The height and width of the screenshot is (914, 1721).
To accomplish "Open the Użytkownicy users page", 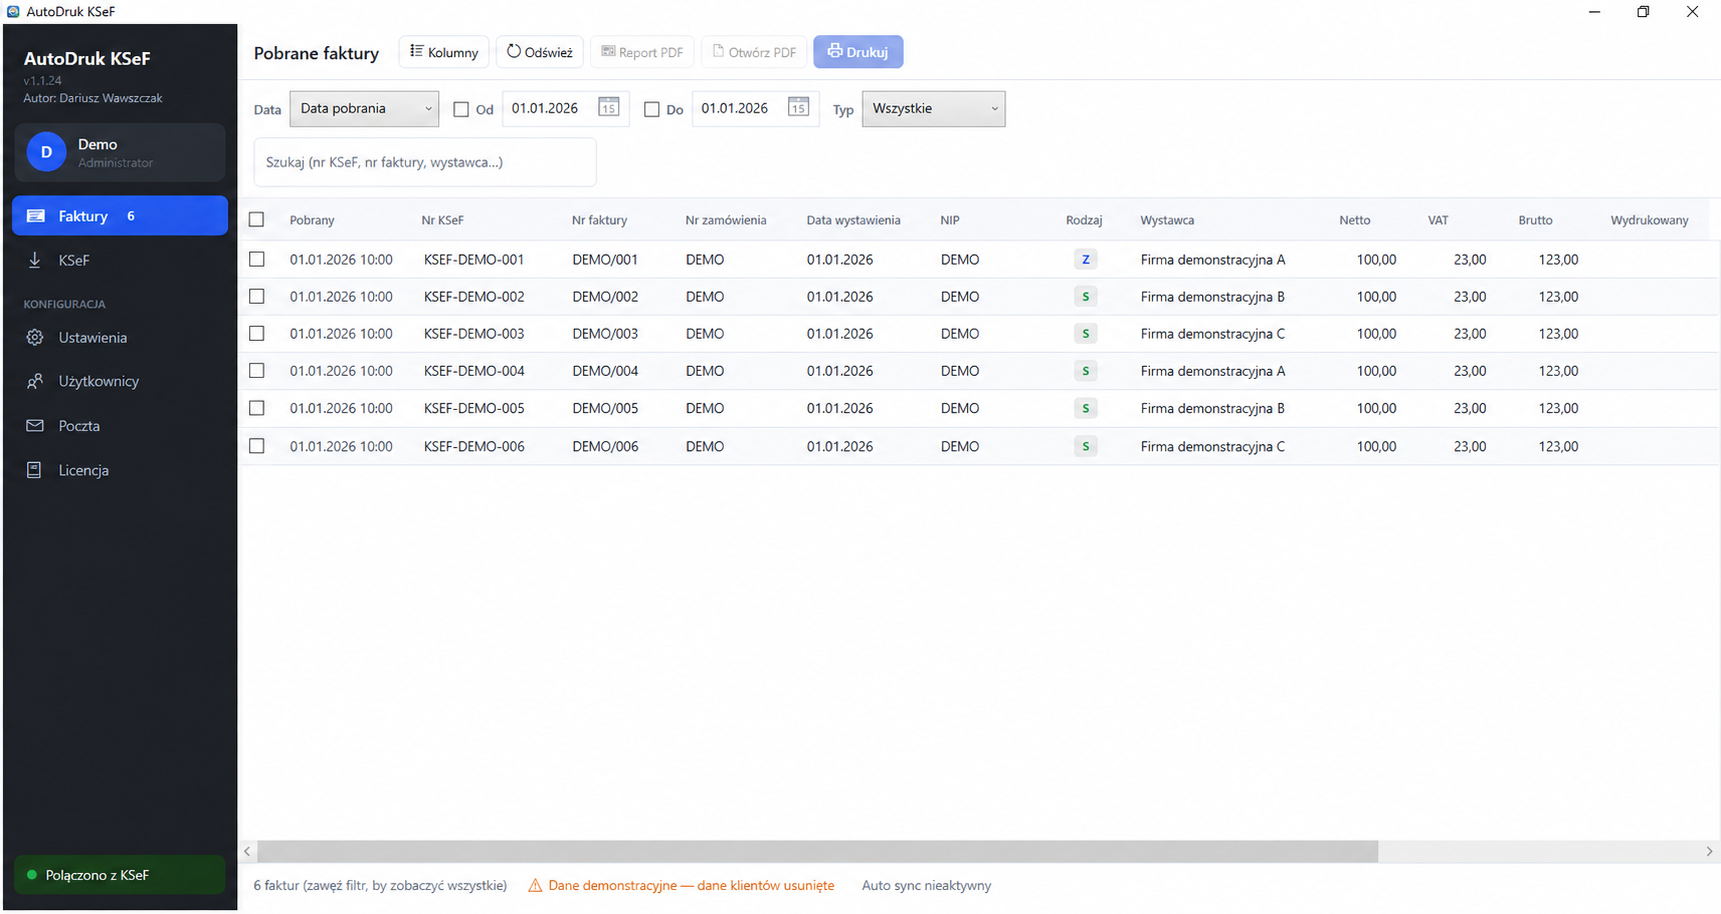I will point(120,381).
